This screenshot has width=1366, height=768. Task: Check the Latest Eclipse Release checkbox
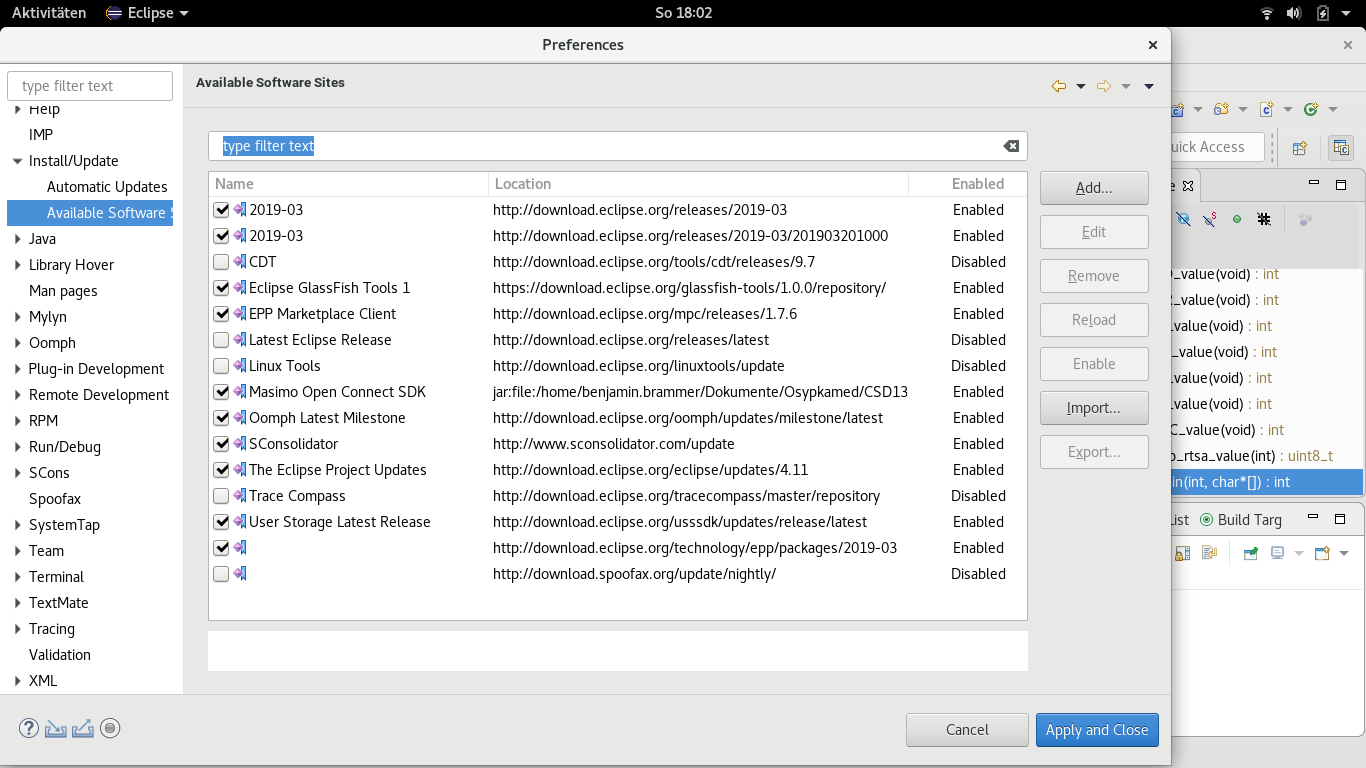(x=221, y=340)
